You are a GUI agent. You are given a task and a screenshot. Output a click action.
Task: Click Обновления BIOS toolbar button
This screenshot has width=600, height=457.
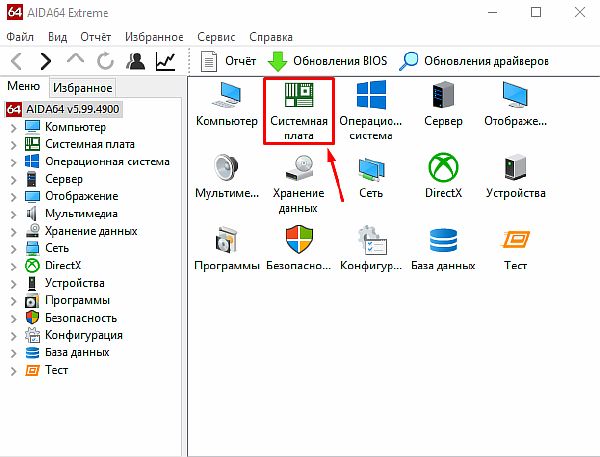(328, 61)
